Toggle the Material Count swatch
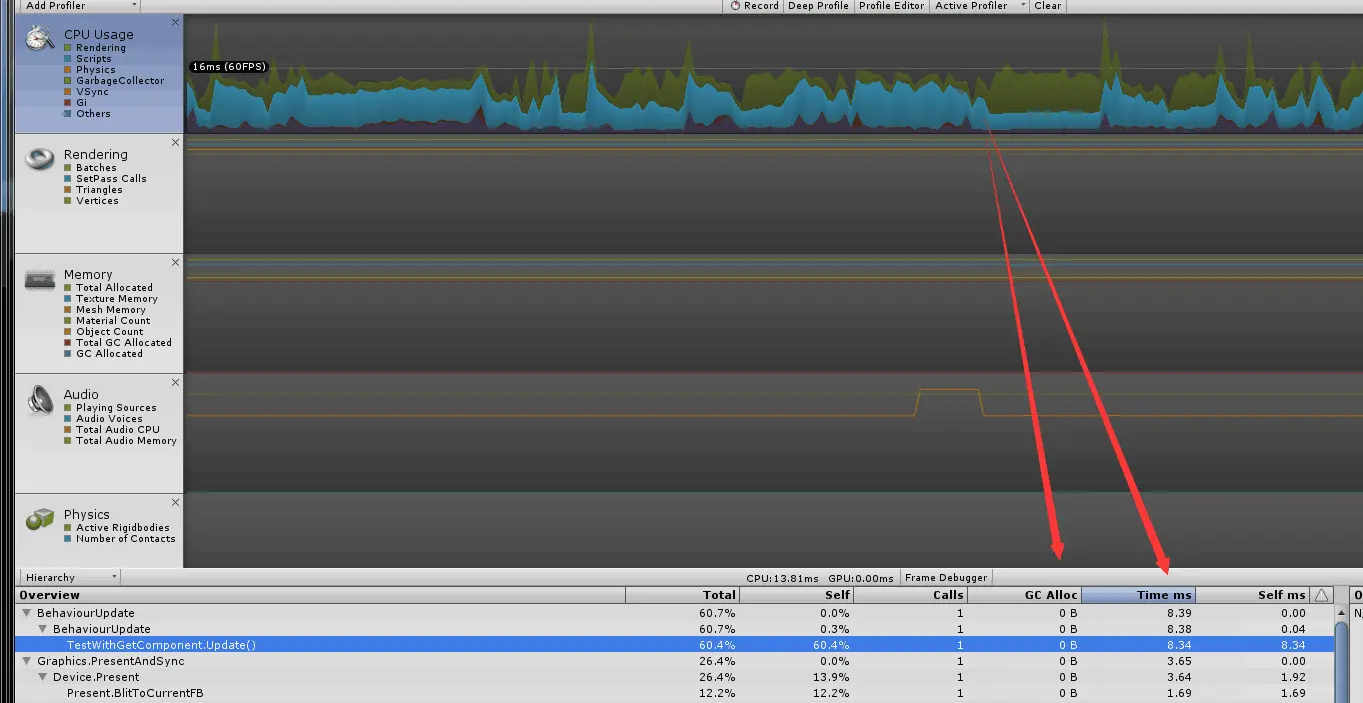 [x=68, y=321]
